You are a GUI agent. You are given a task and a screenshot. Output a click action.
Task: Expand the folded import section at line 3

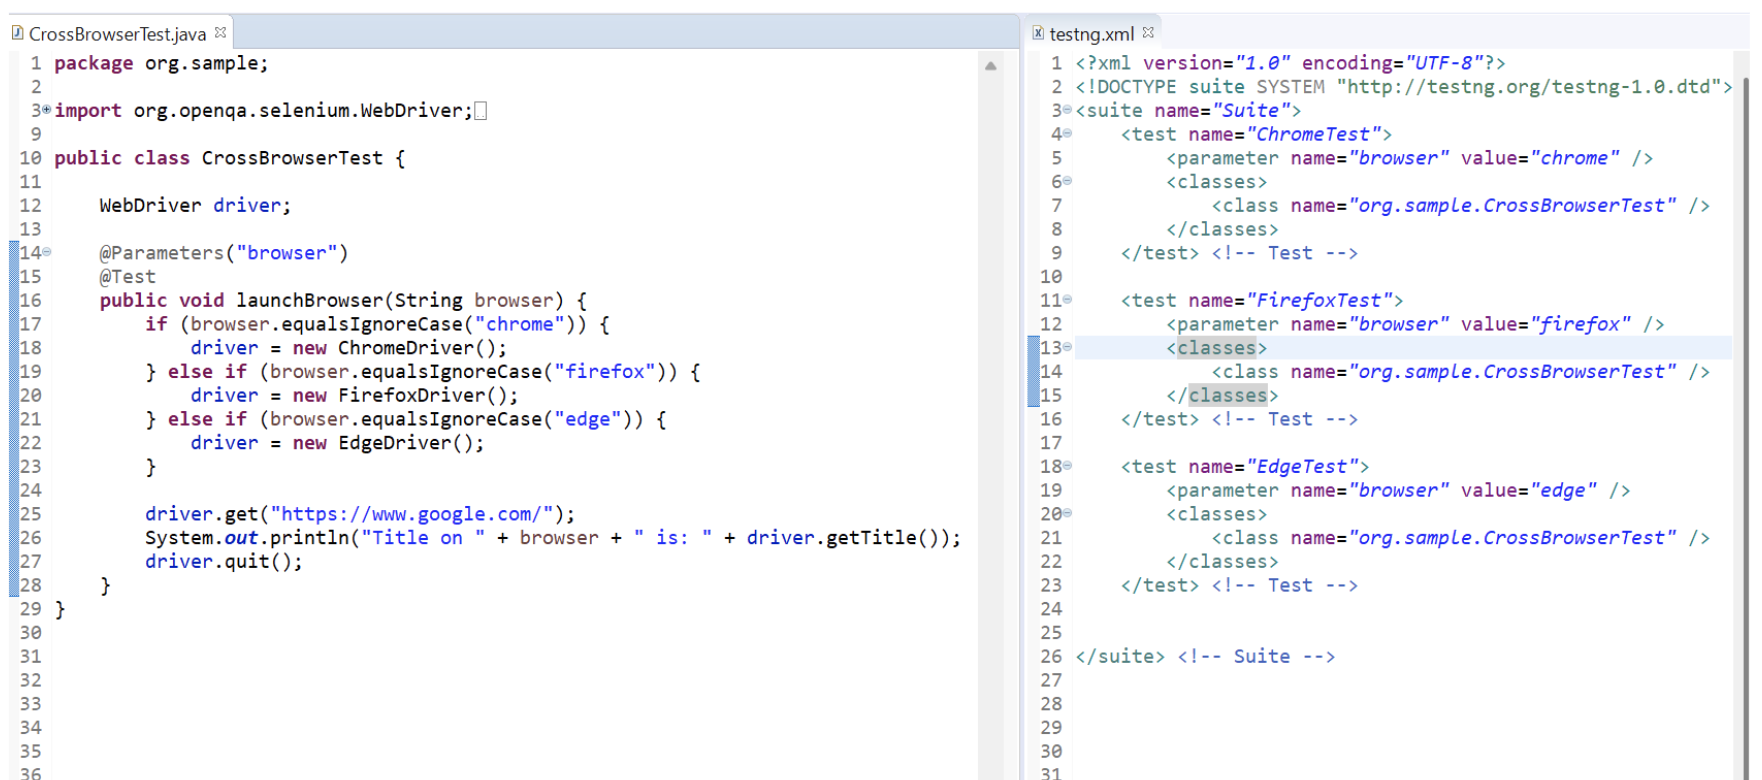click(x=47, y=110)
